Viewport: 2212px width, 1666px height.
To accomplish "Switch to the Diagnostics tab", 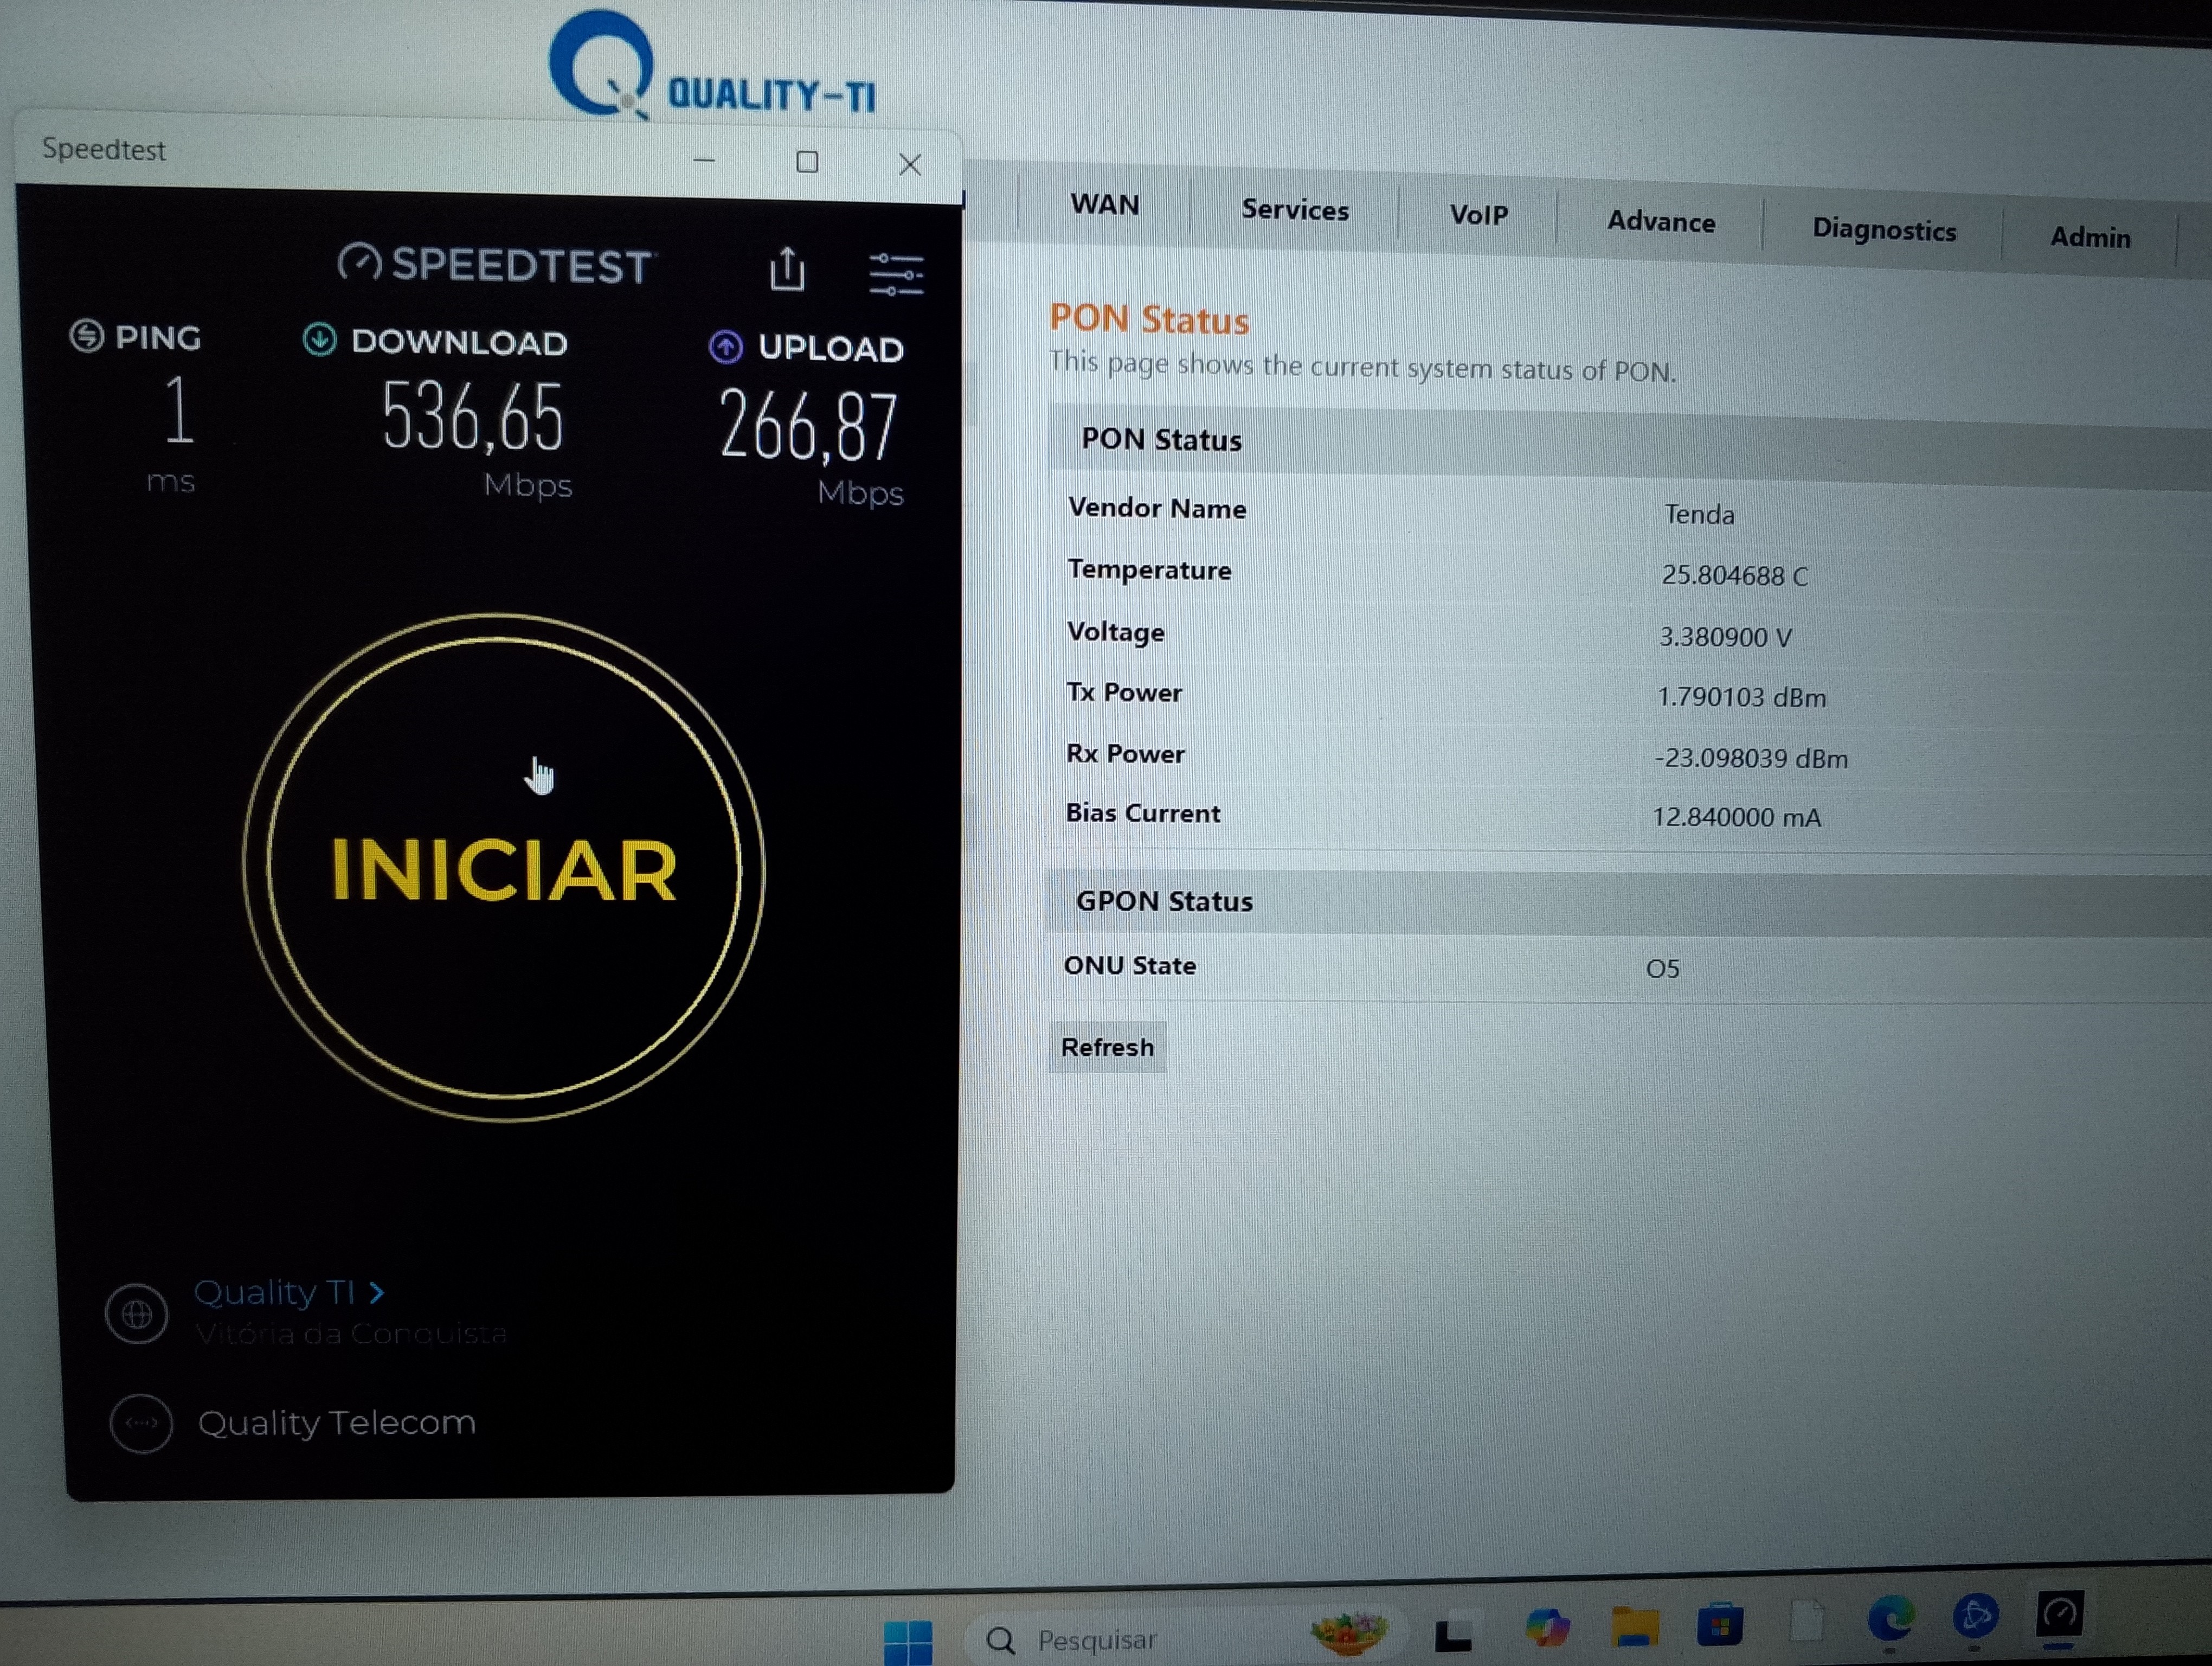I will coord(1883,230).
